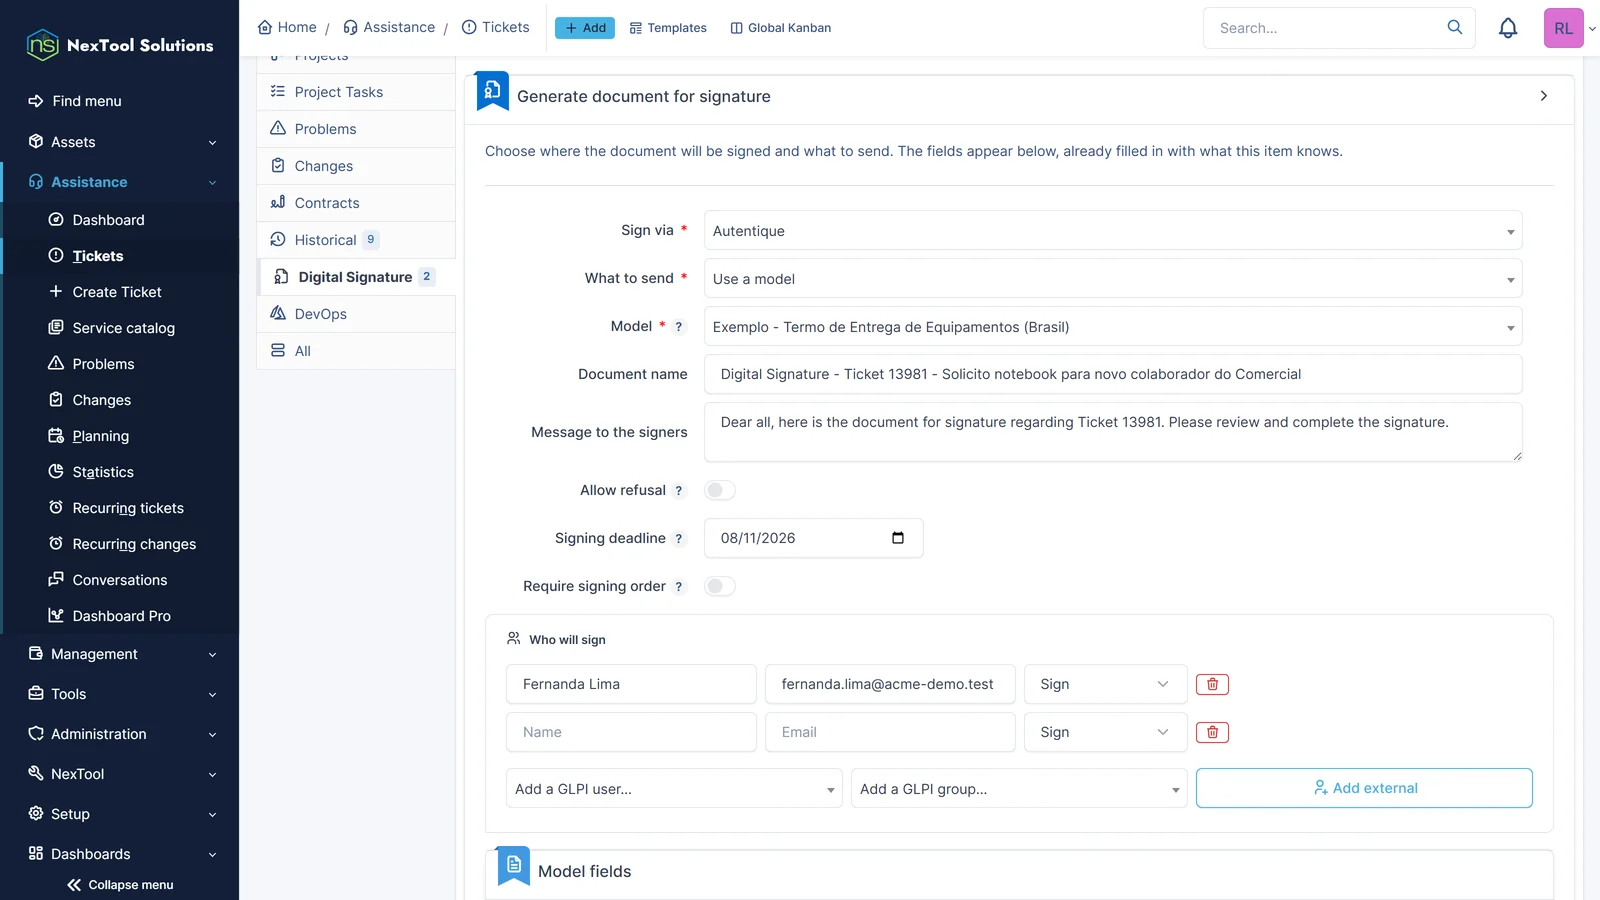
Task: Click the Document name input field
Action: pyautogui.click(x=1113, y=374)
